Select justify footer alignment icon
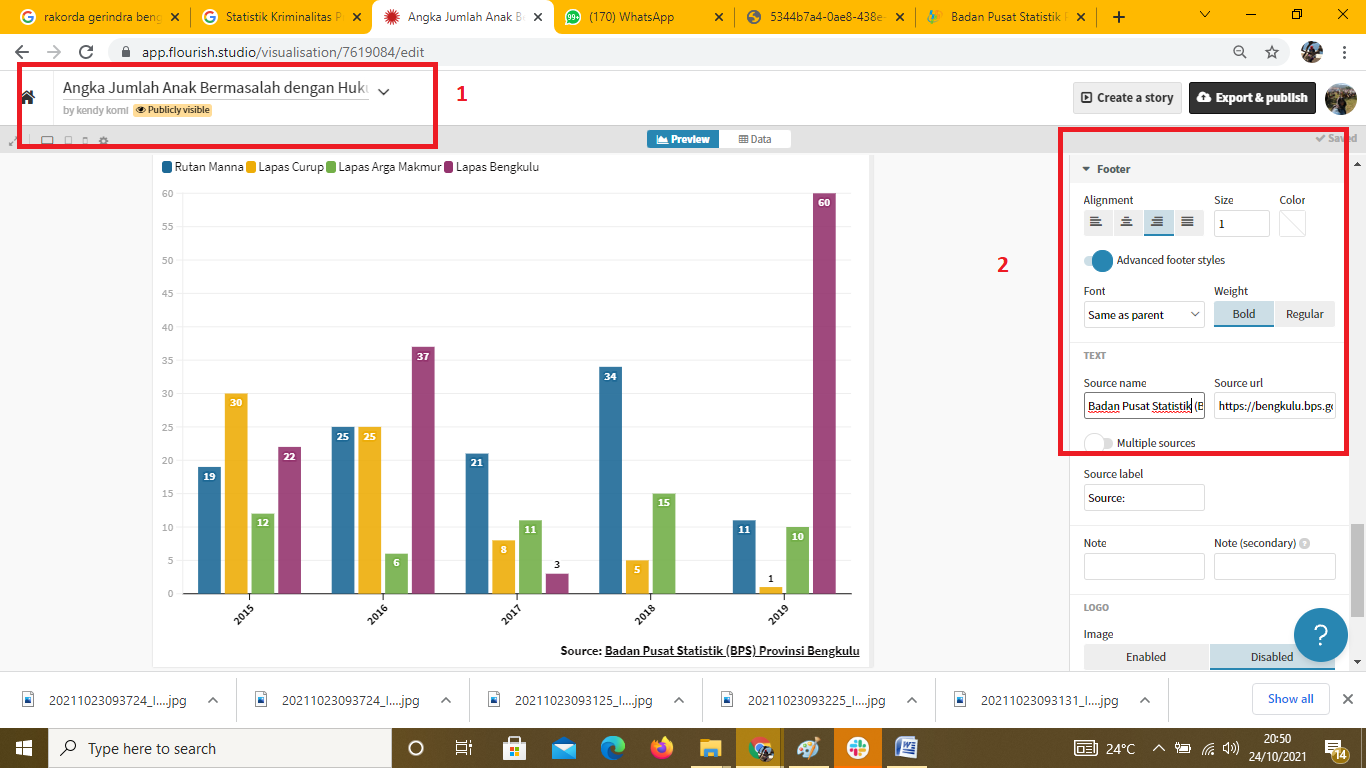 1187,222
